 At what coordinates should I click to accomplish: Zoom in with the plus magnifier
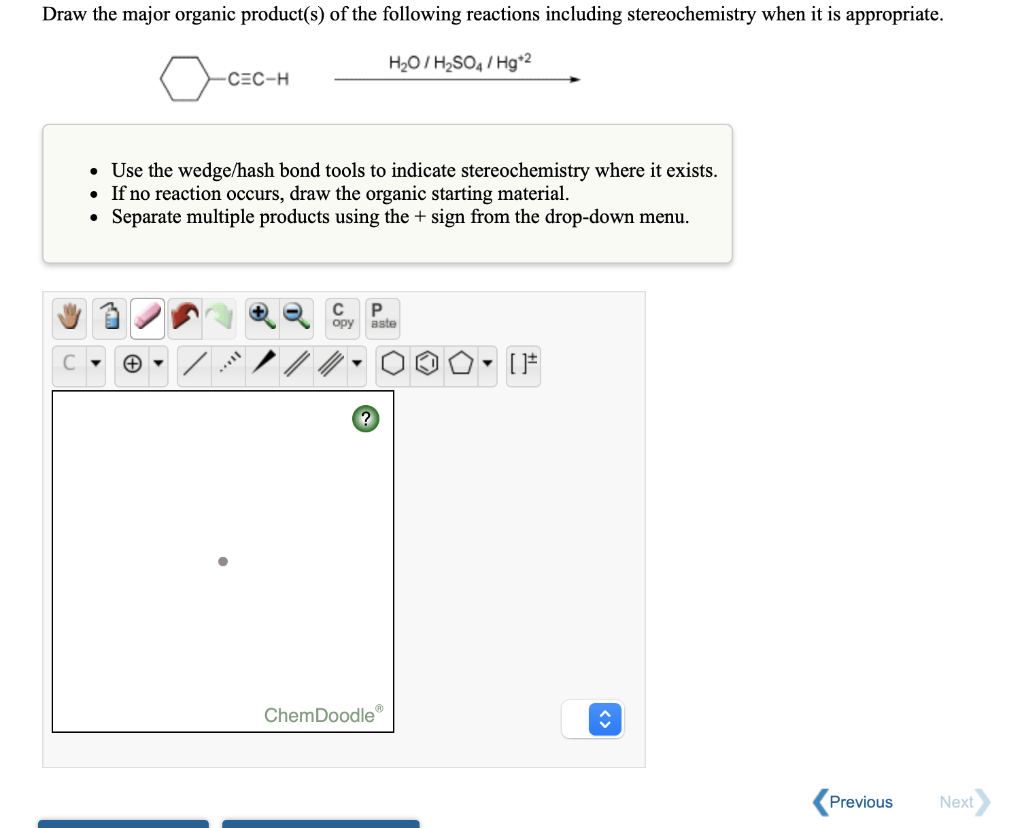(262, 318)
